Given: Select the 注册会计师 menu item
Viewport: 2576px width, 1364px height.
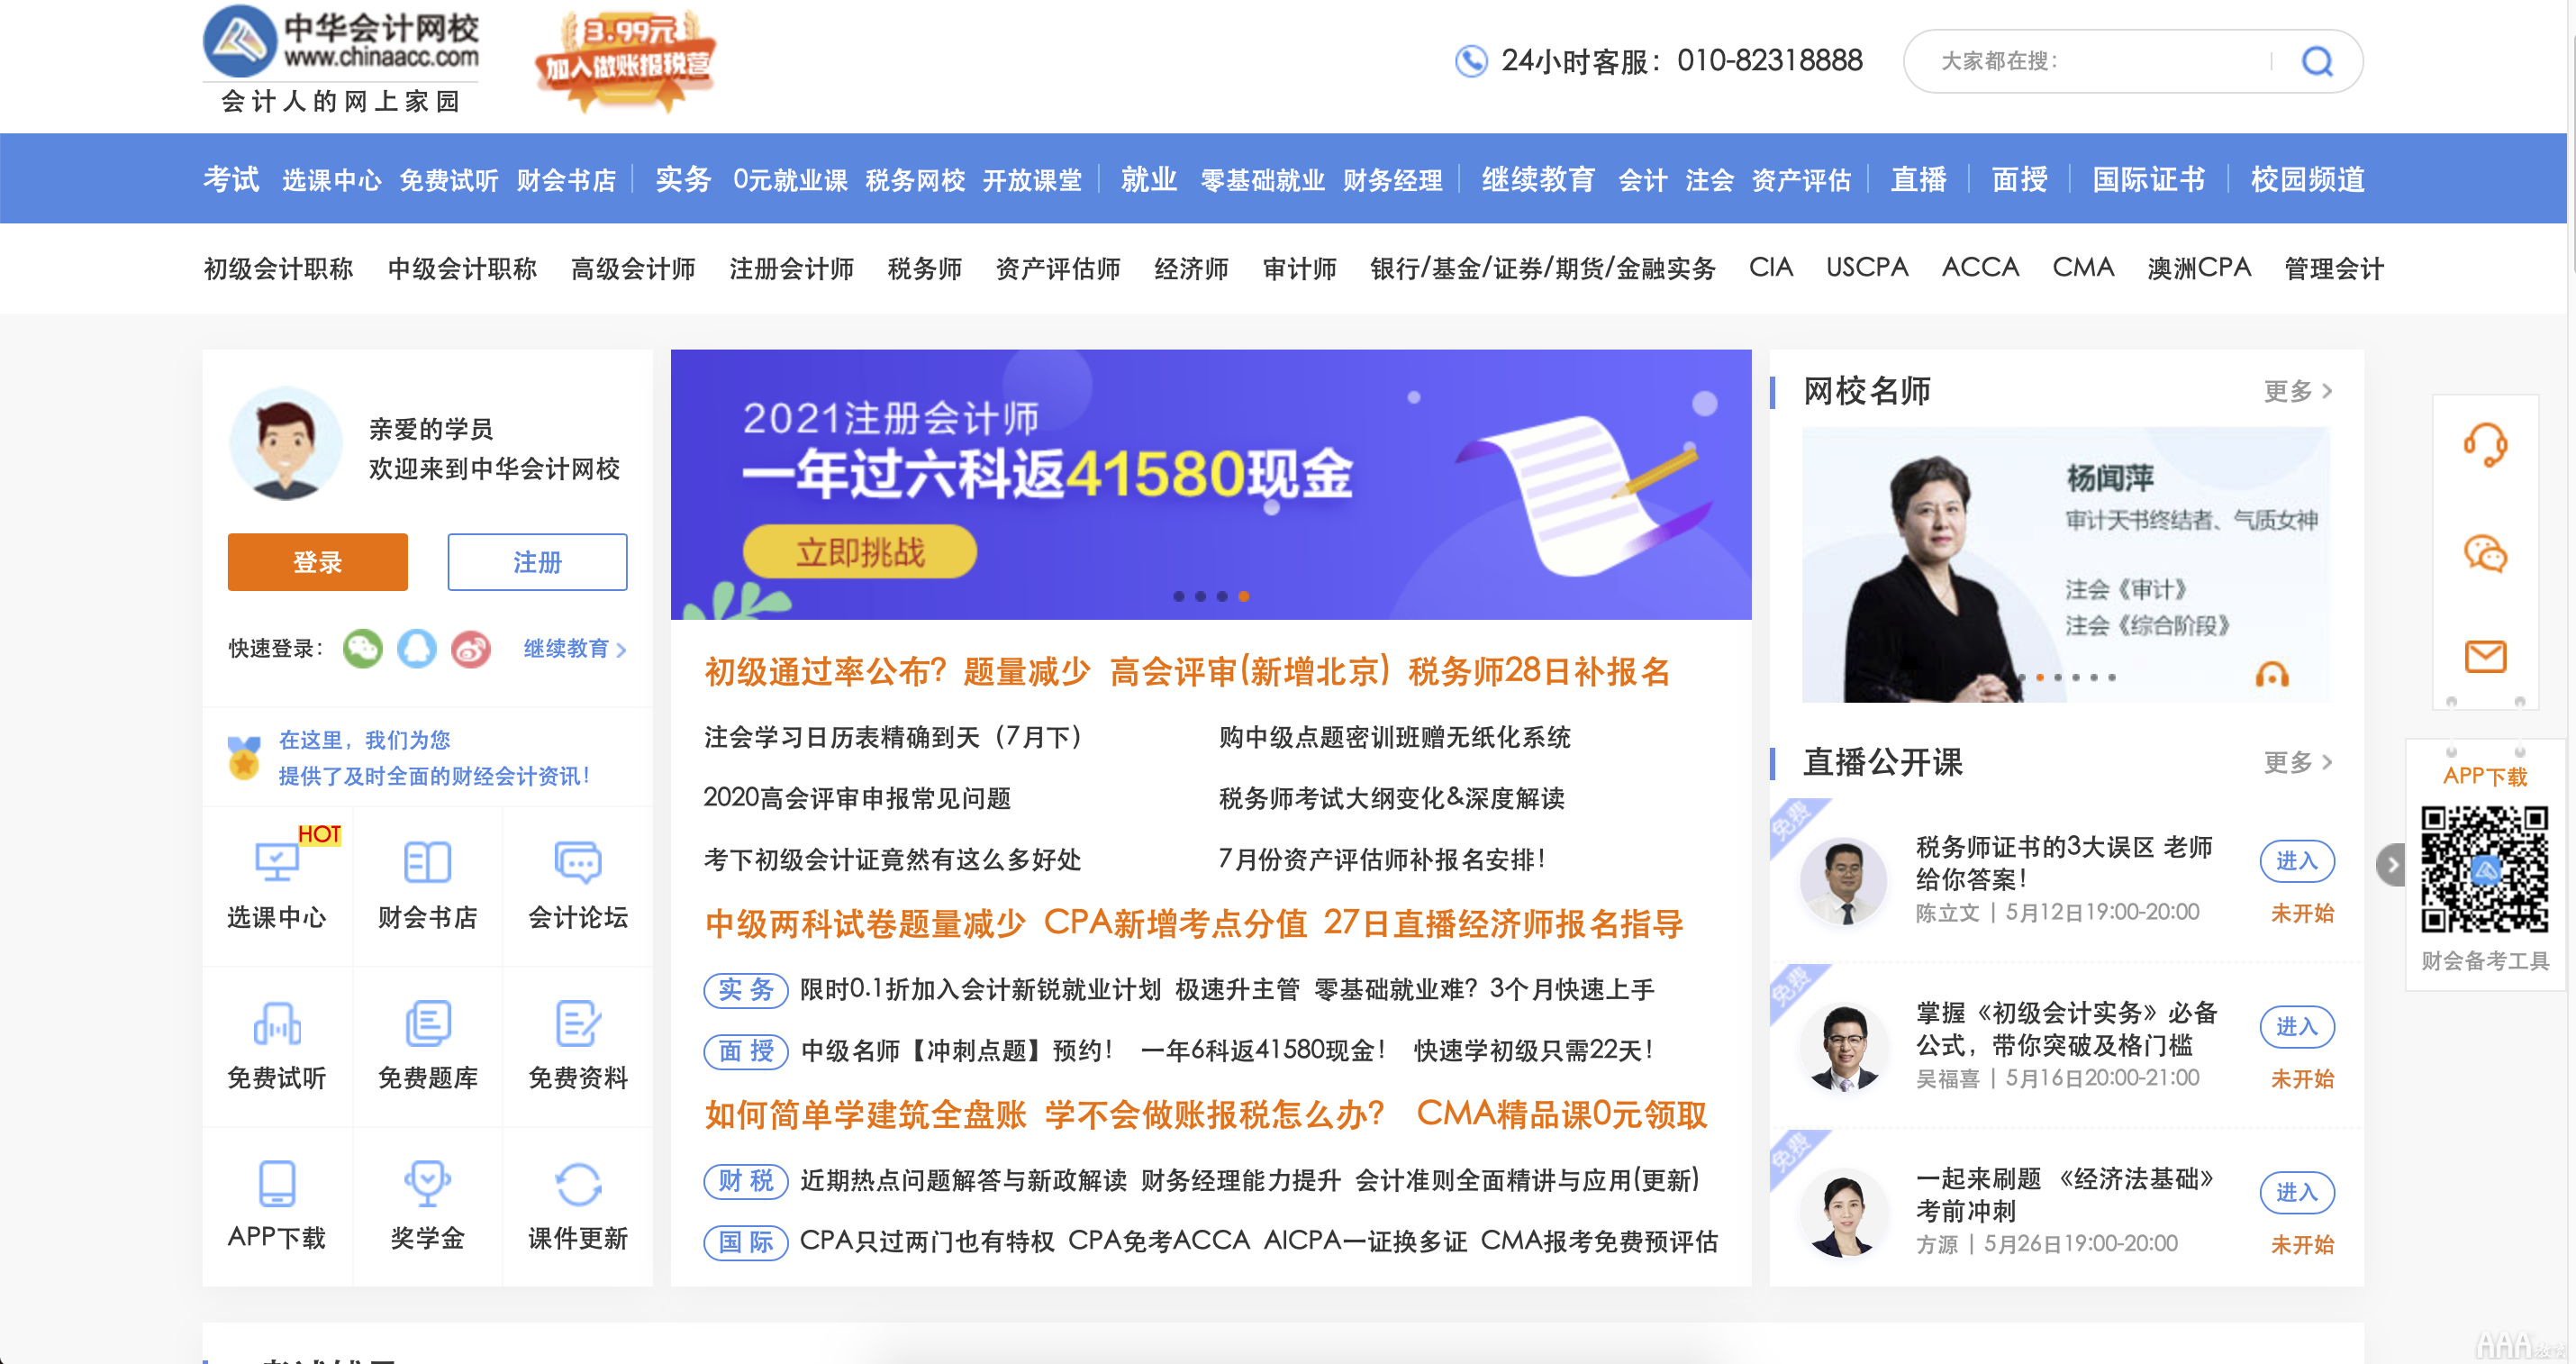Looking at the screenshot, I should coord(794,269).
